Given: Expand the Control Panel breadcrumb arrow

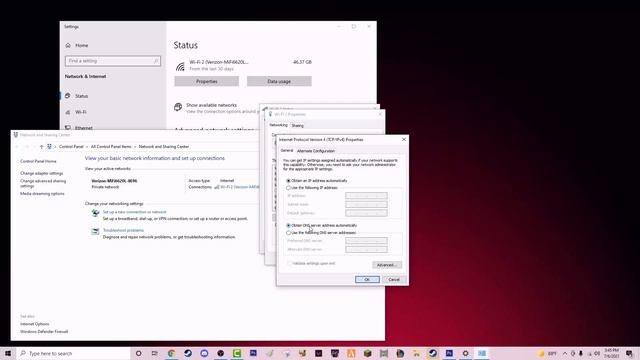Looking at the screenshot, I should 87,147.
